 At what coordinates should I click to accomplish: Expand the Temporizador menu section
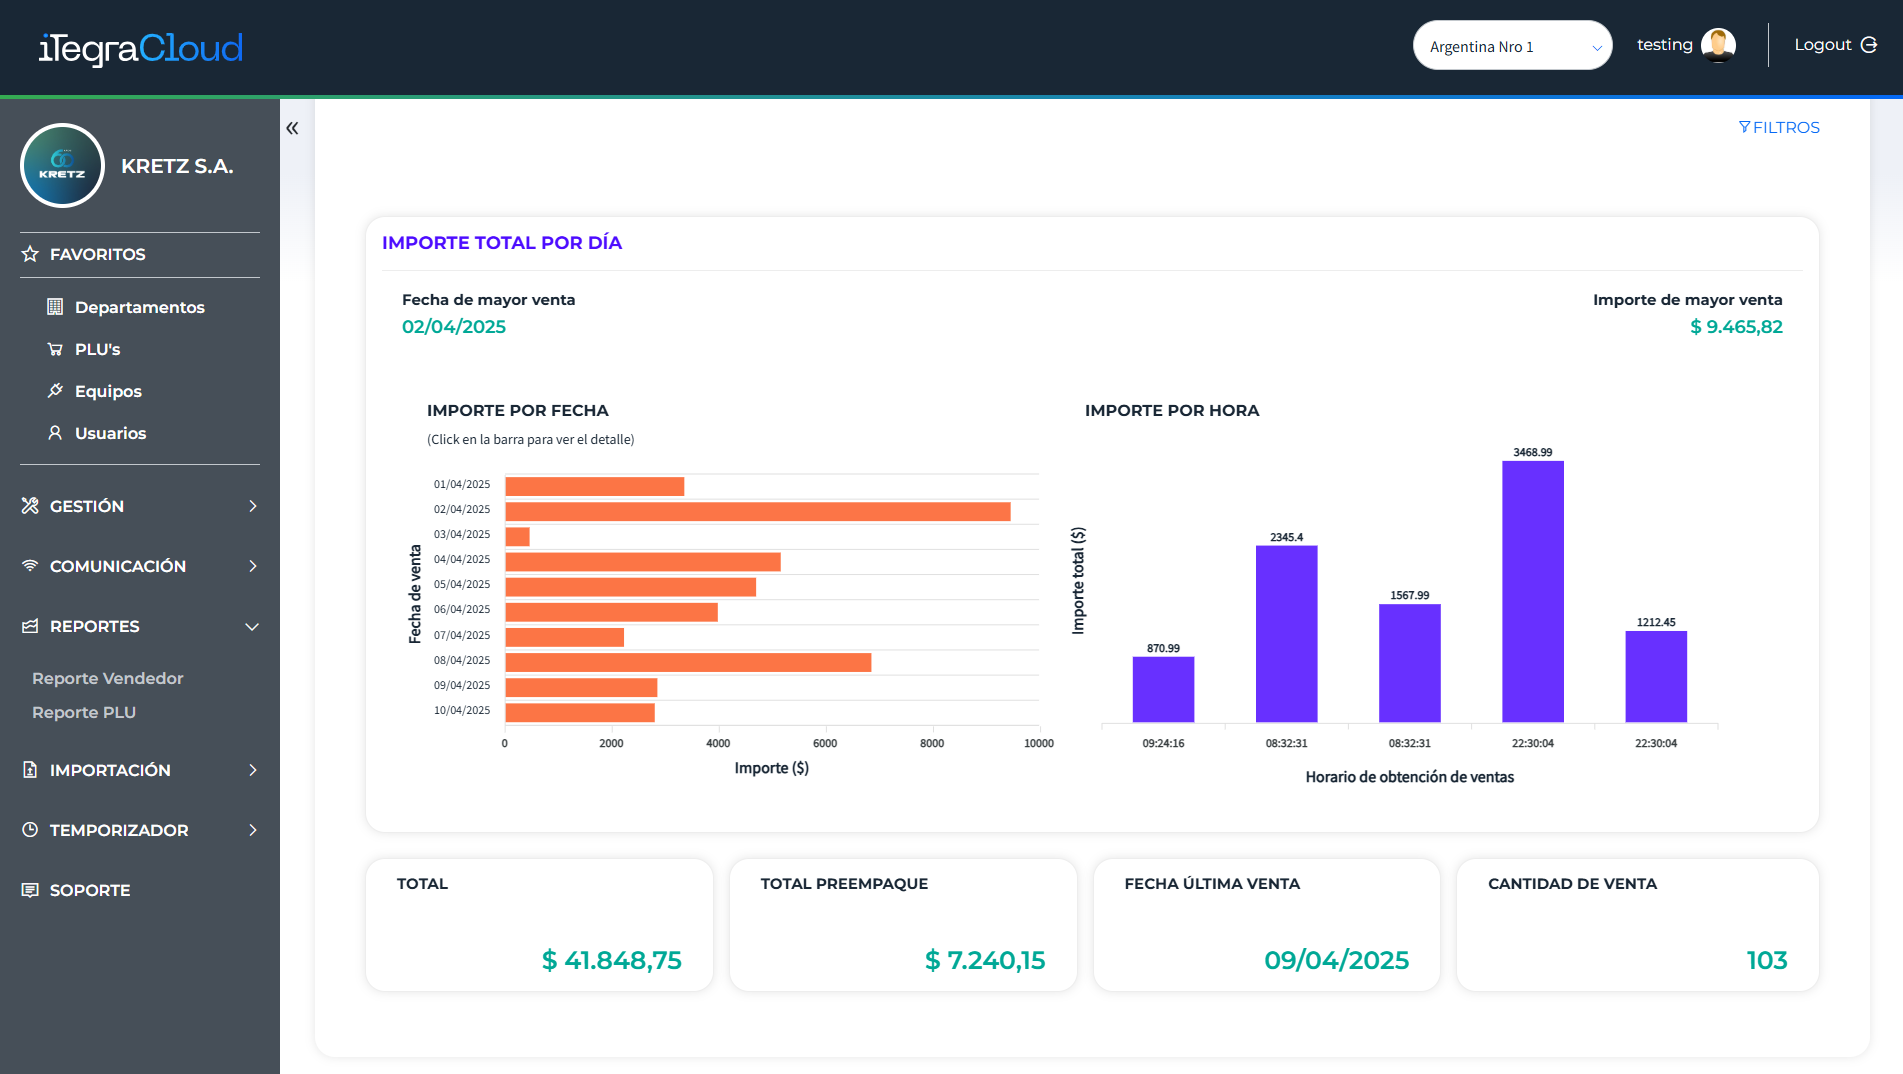[140, 830]
